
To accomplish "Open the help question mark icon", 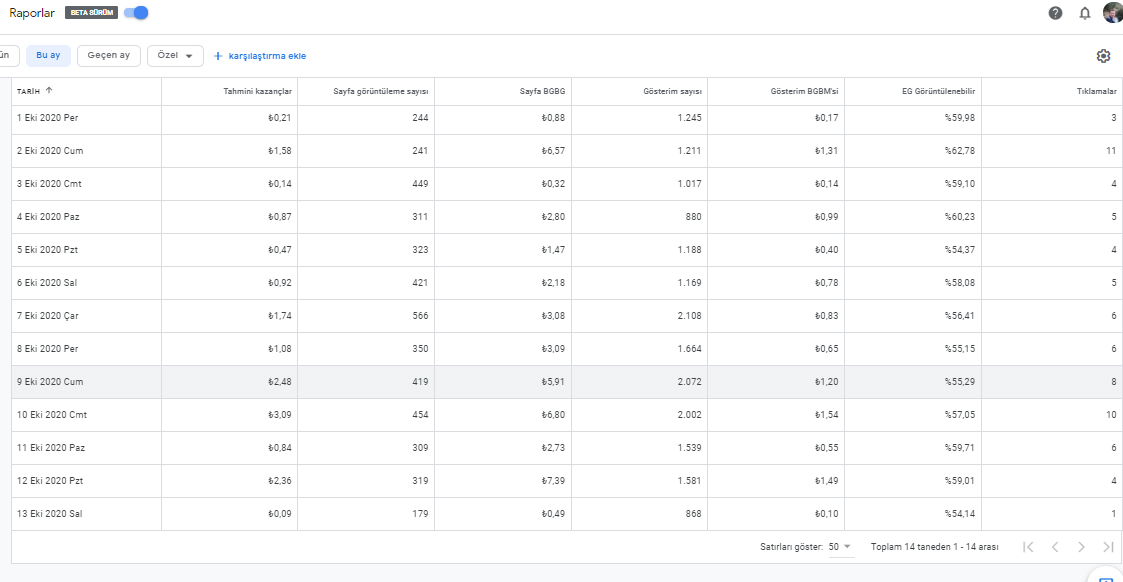I will pos(1055,13).
